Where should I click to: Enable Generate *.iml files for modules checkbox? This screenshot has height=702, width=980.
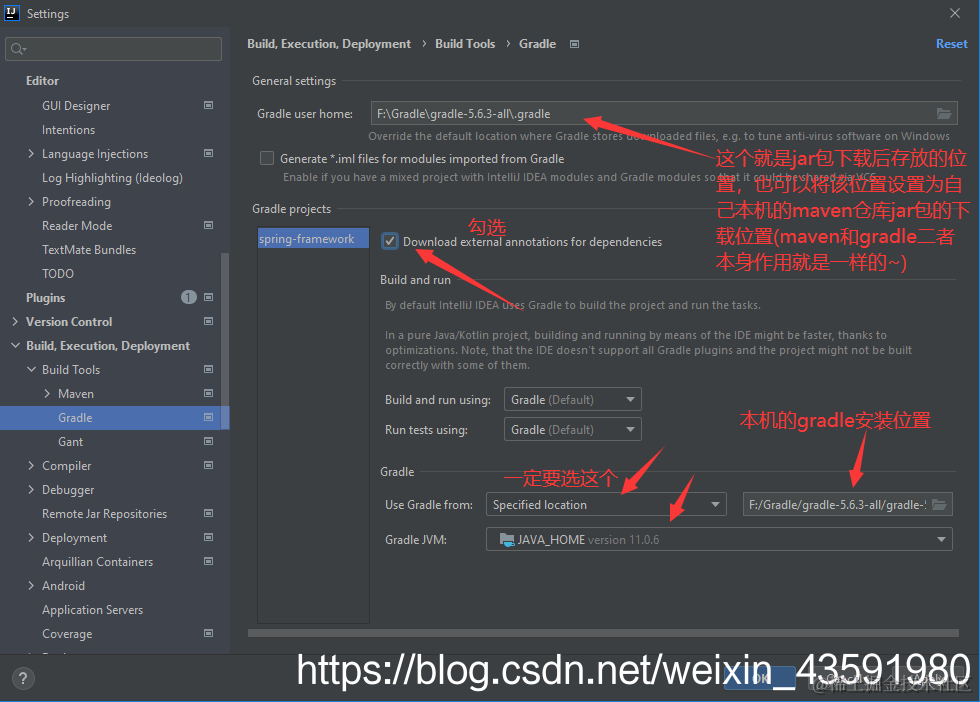[x=267, y=158]
